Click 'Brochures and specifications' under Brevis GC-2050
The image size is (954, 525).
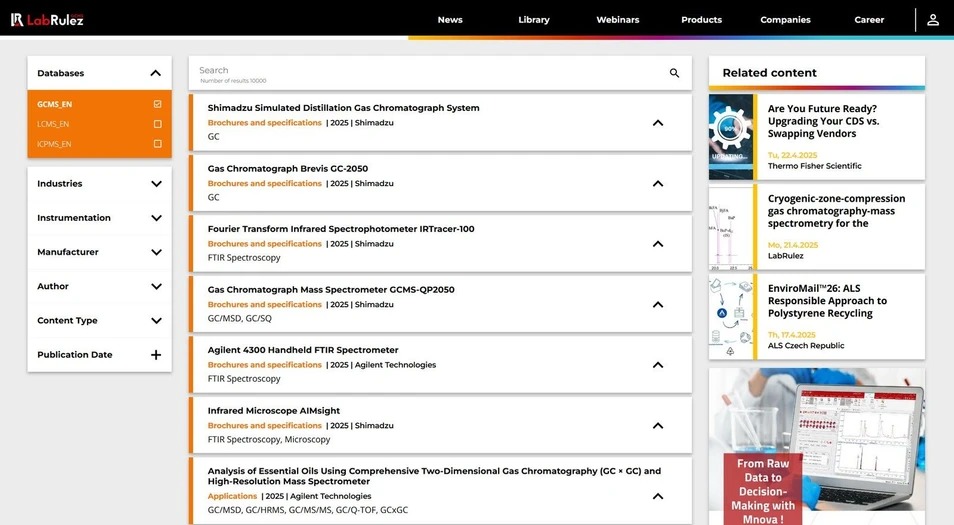pyautogui.click(x=265, y=183)
